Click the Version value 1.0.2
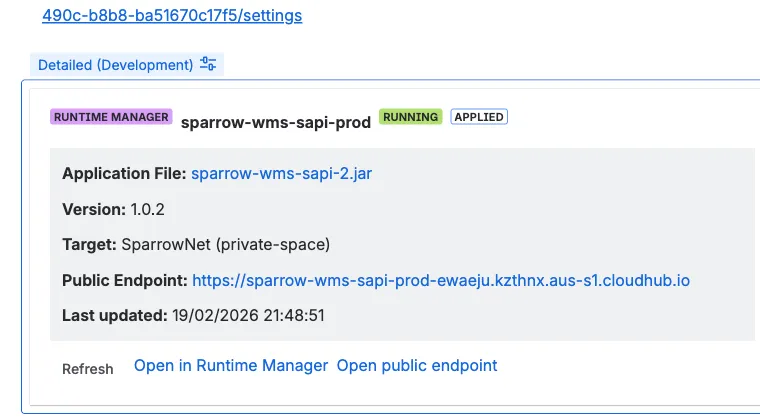This screenshot has height=420, width=760. coord(148,209)
